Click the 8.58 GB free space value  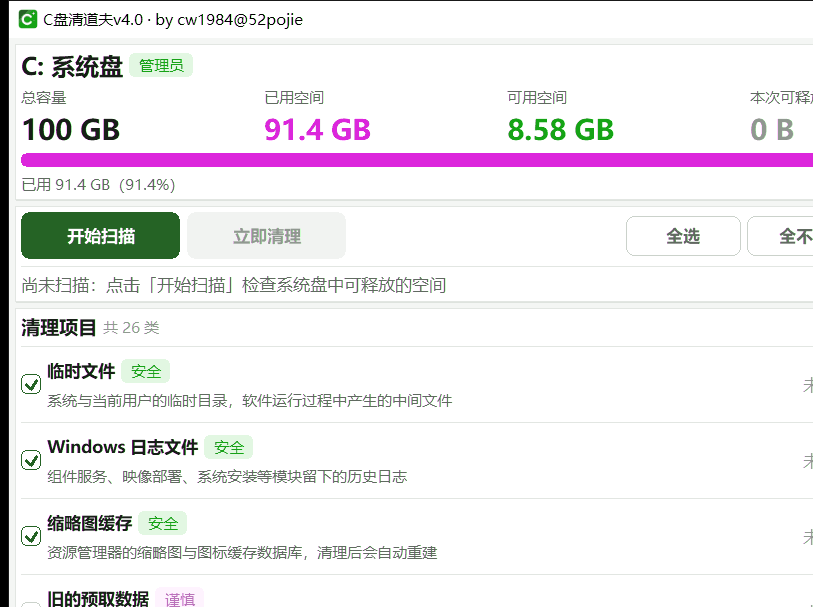(560, 130)
